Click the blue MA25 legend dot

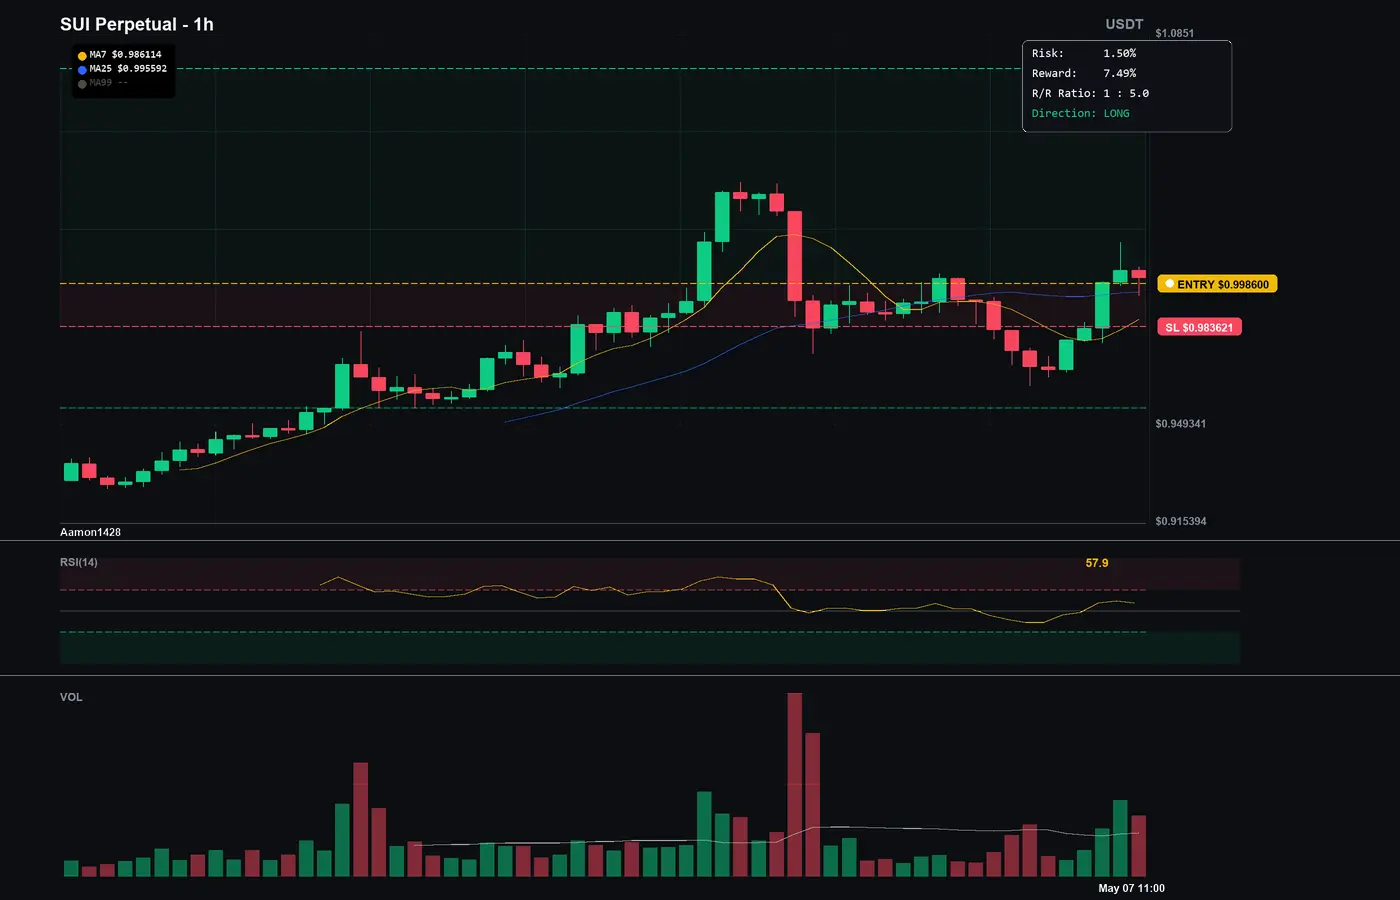(x=82, y=70)
